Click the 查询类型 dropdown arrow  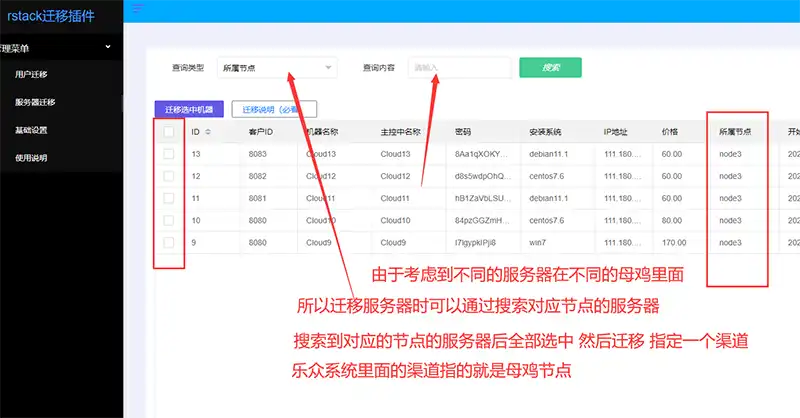click(329, 68)
